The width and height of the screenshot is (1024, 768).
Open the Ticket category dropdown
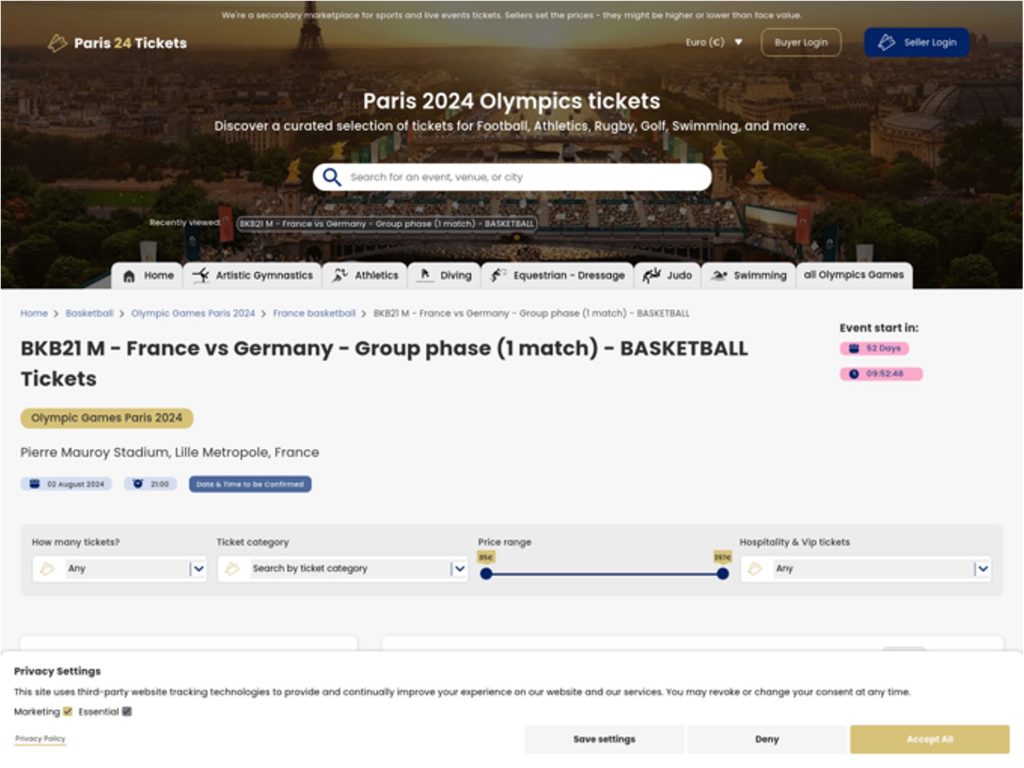[x=459, y=569]
